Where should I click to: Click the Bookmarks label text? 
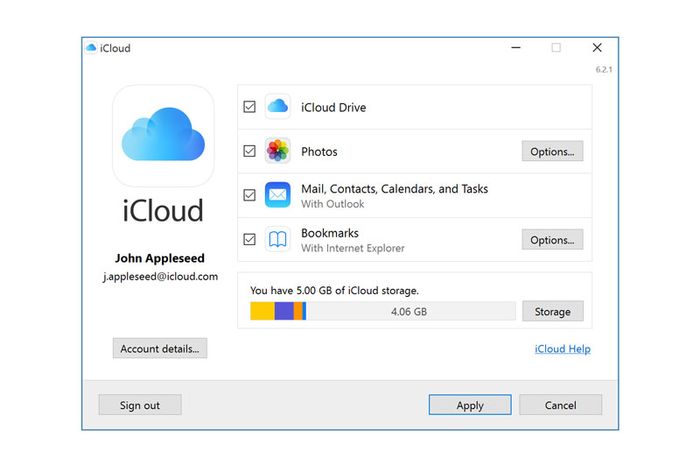[330, 233]
